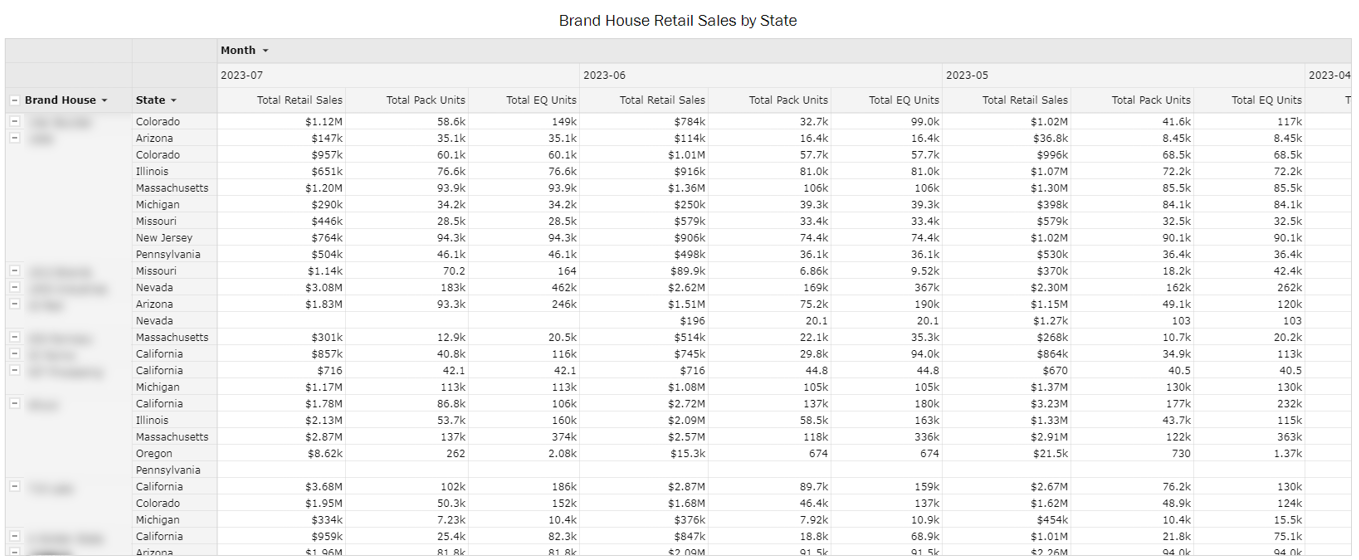The width and height of the screenshot is (1359, 560).
Task: Collapse the brand group on the California $857k row
Action: [15, 354]
